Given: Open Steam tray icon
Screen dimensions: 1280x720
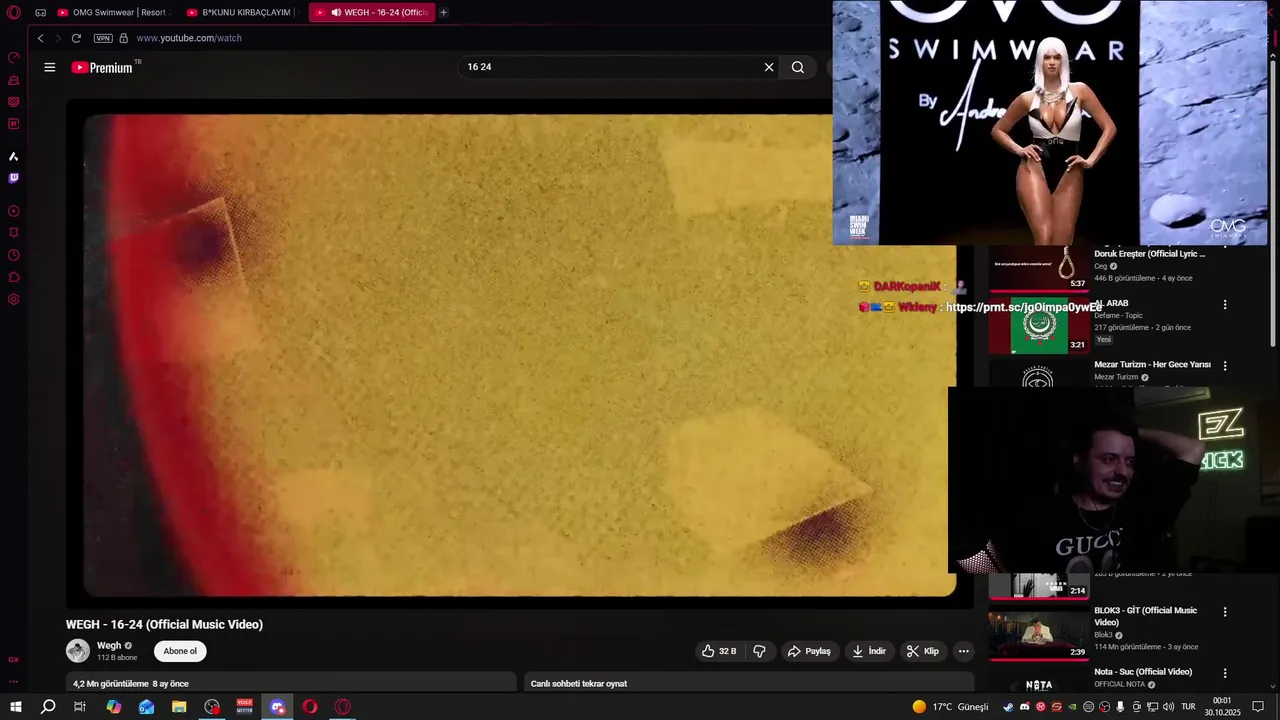Looking at the screenshot, I should pyautogui.click(x=1008, y=707).
